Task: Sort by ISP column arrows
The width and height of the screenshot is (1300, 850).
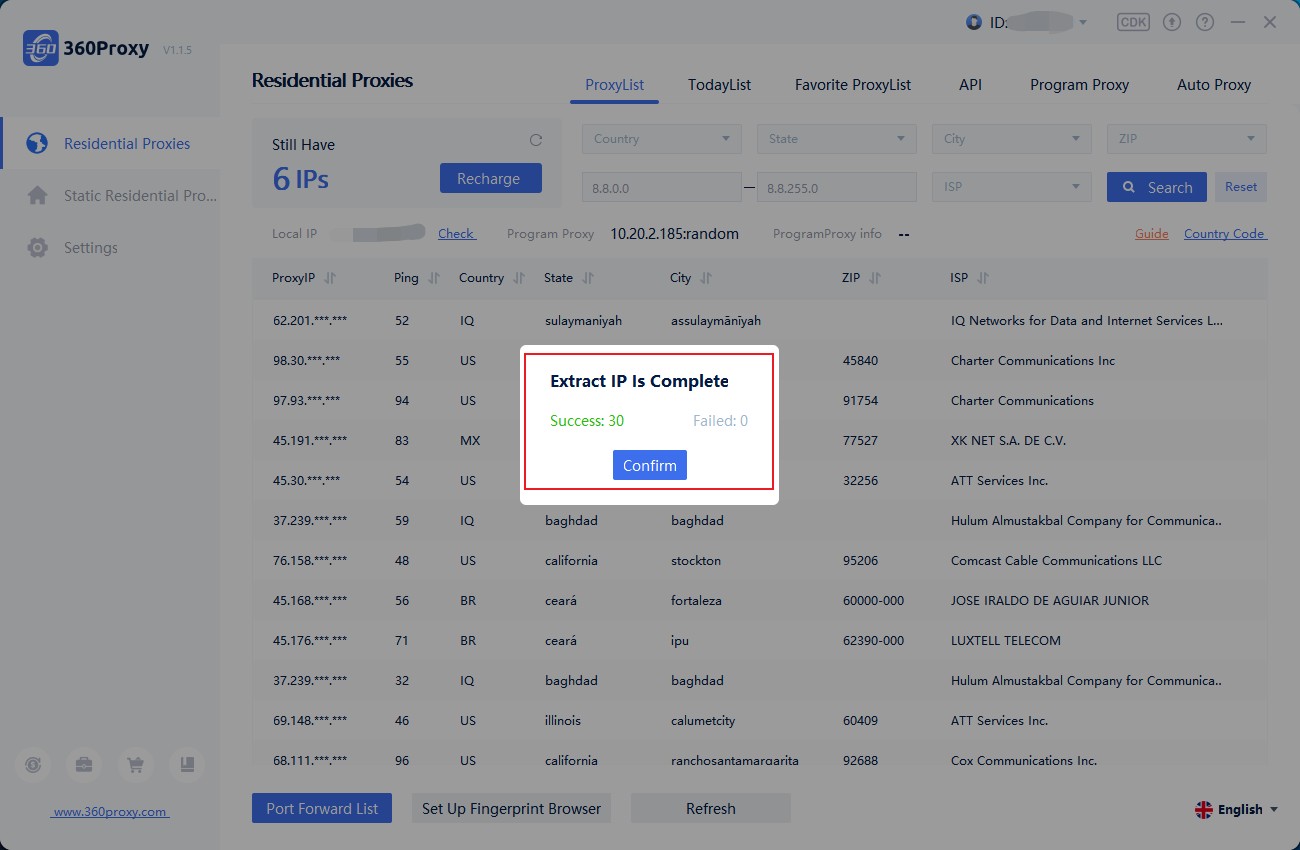Action: (983, 278)
